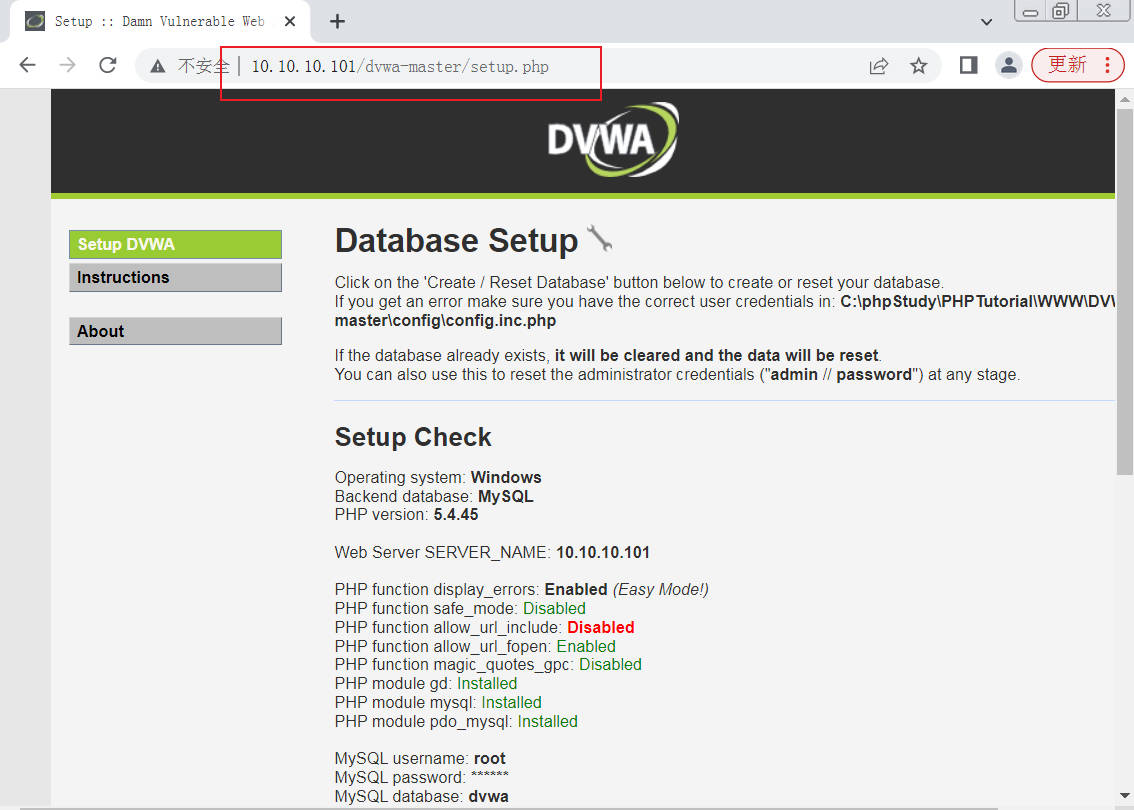Open a new browser tab

(337, 21)
